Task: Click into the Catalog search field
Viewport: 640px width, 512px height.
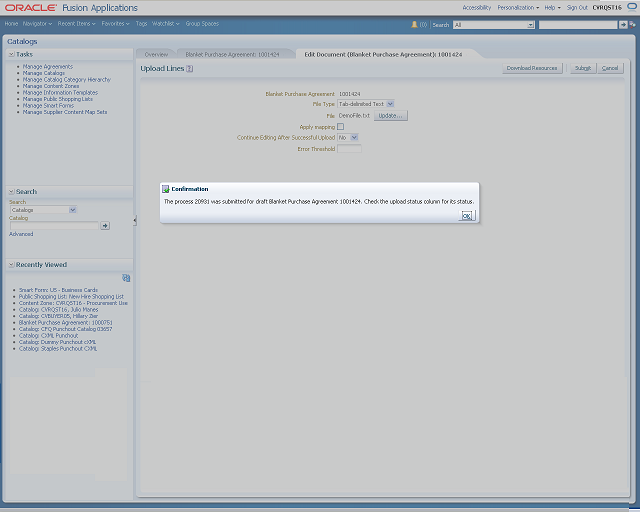Action: tap(54, 225)
